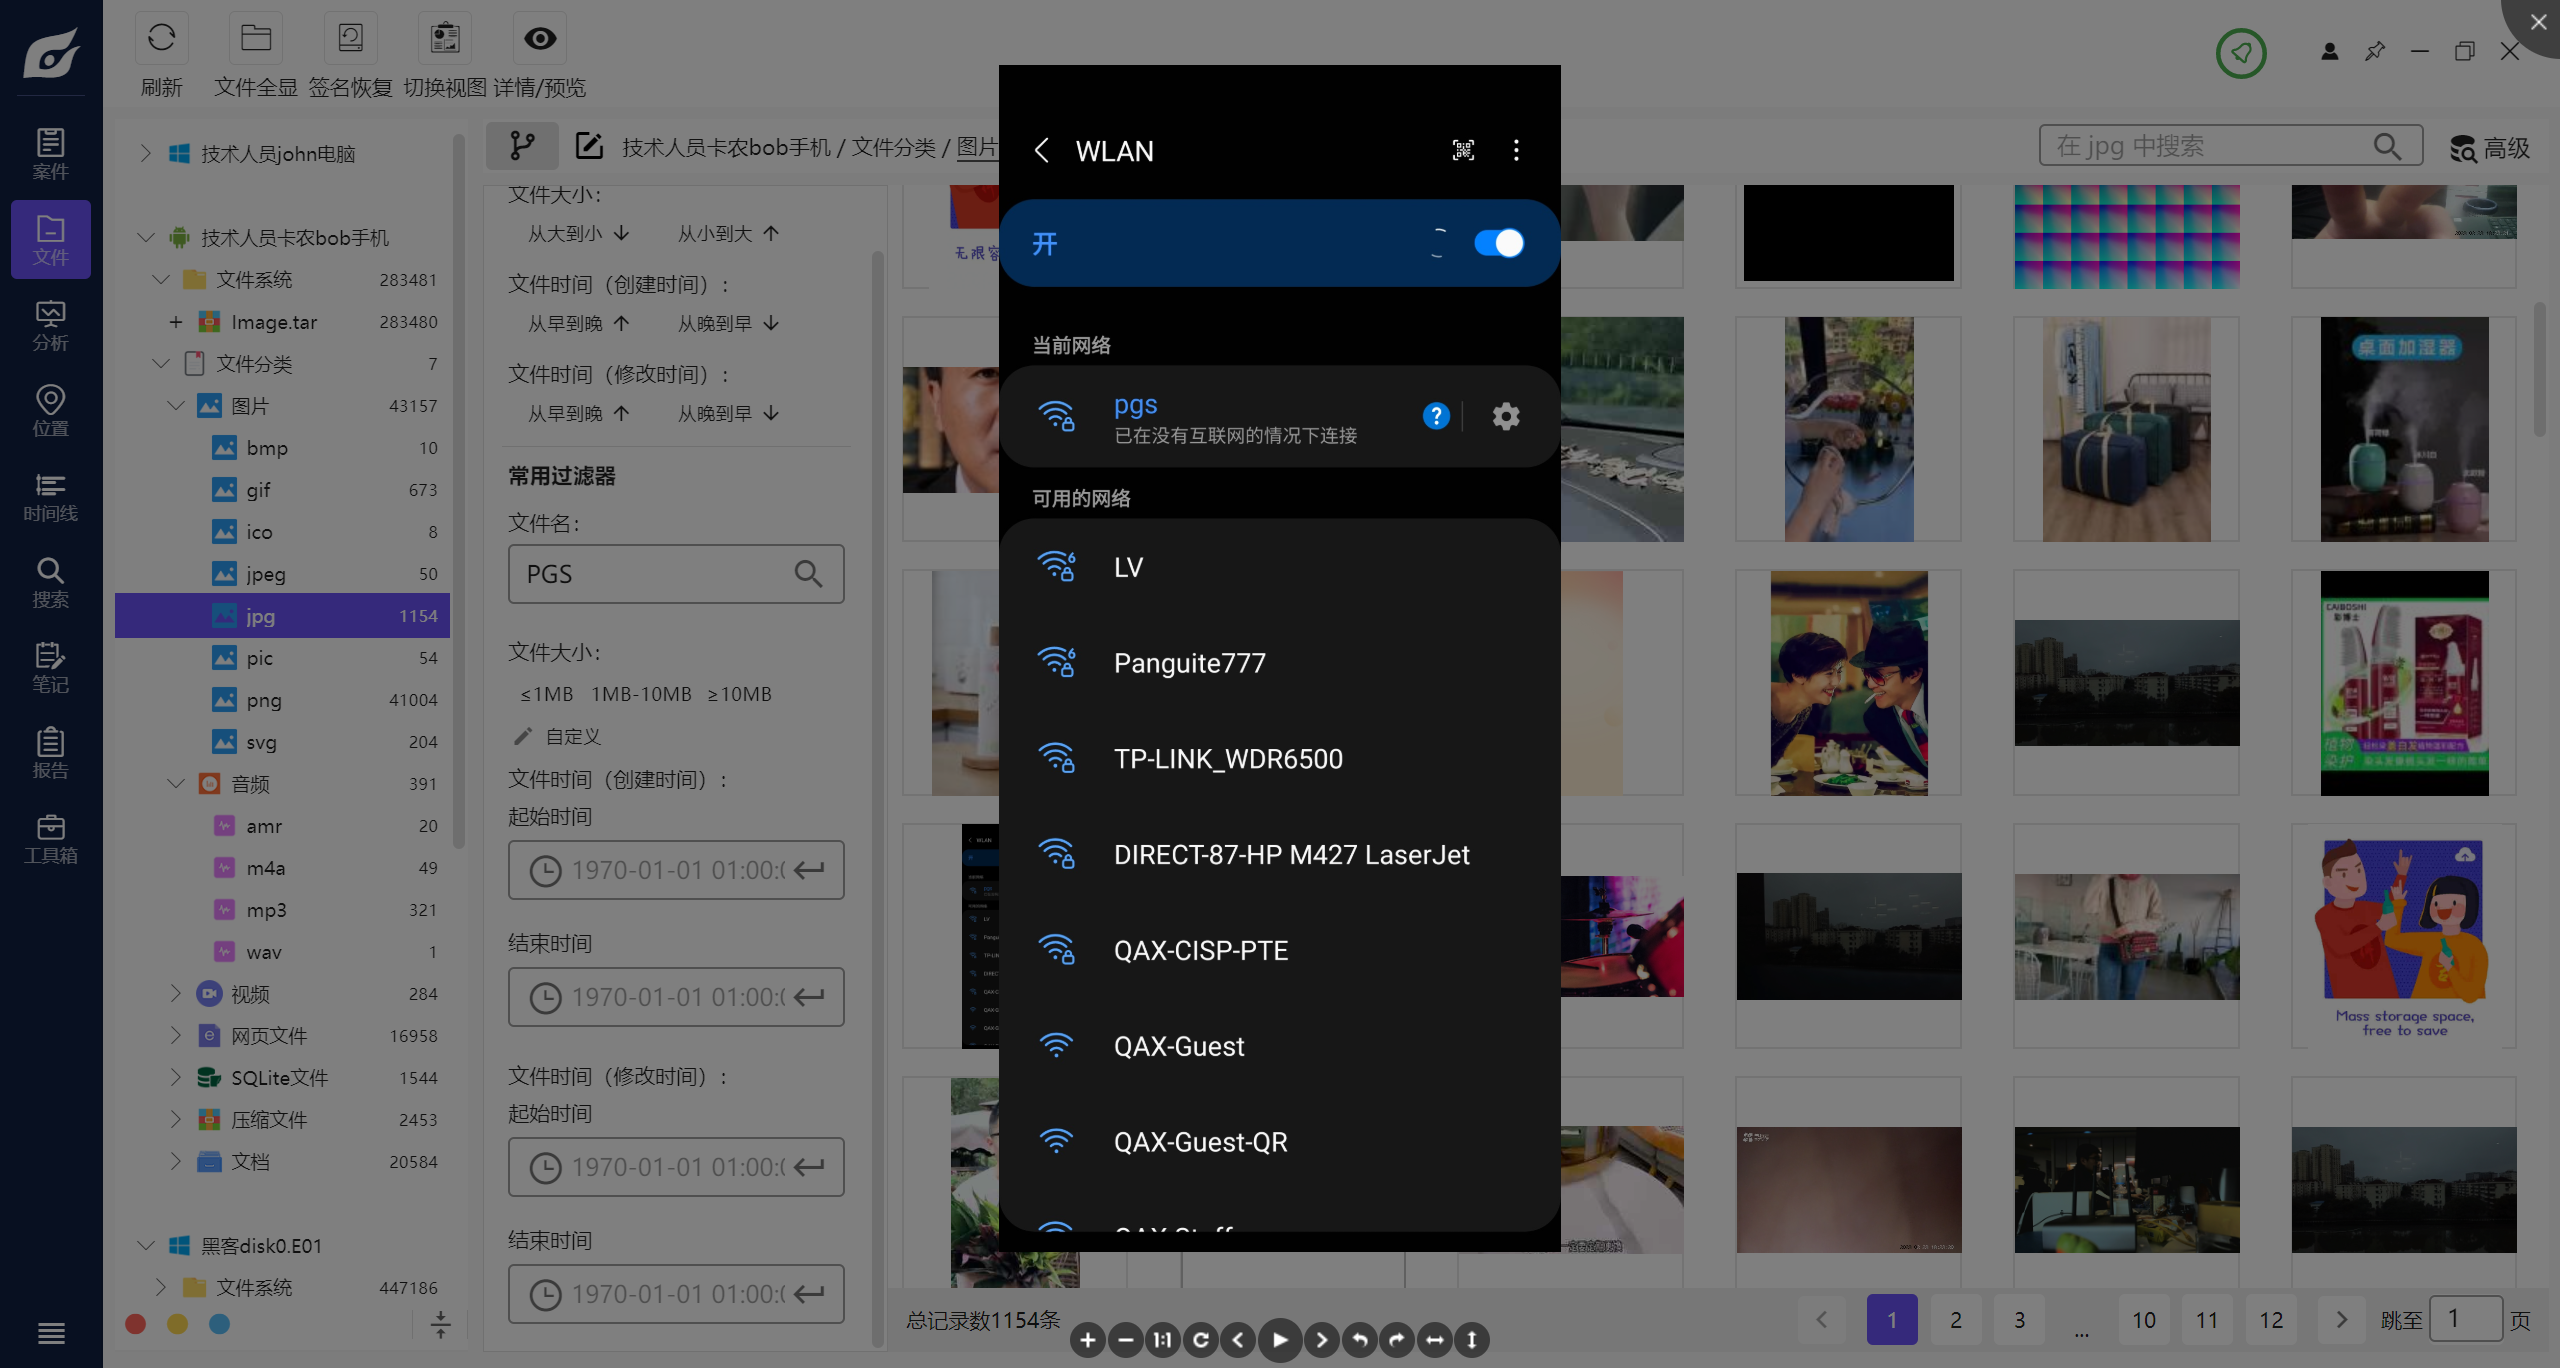Open the Timeline (时间线) sidebar panel
The width and height of the screenshot is (2560, 1368).
click(50, 497)
